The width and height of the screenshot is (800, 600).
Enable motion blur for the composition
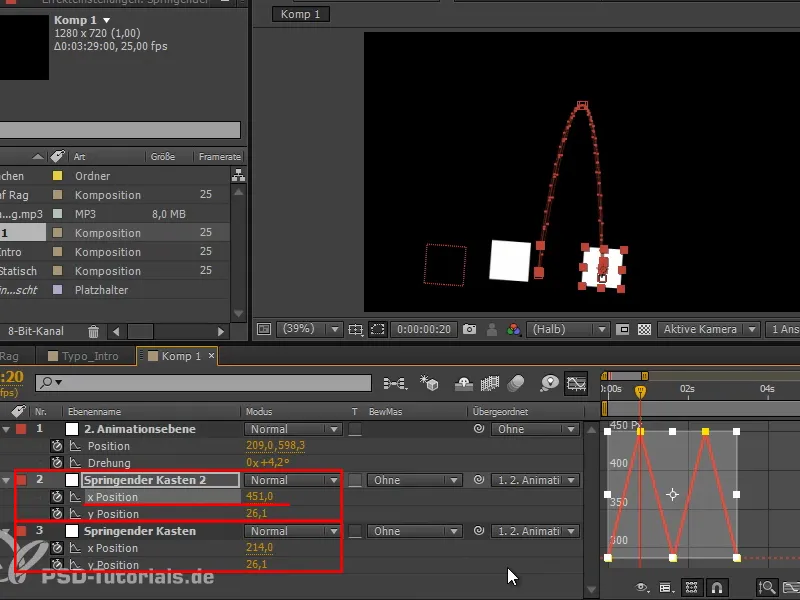(x=516, y=383)
